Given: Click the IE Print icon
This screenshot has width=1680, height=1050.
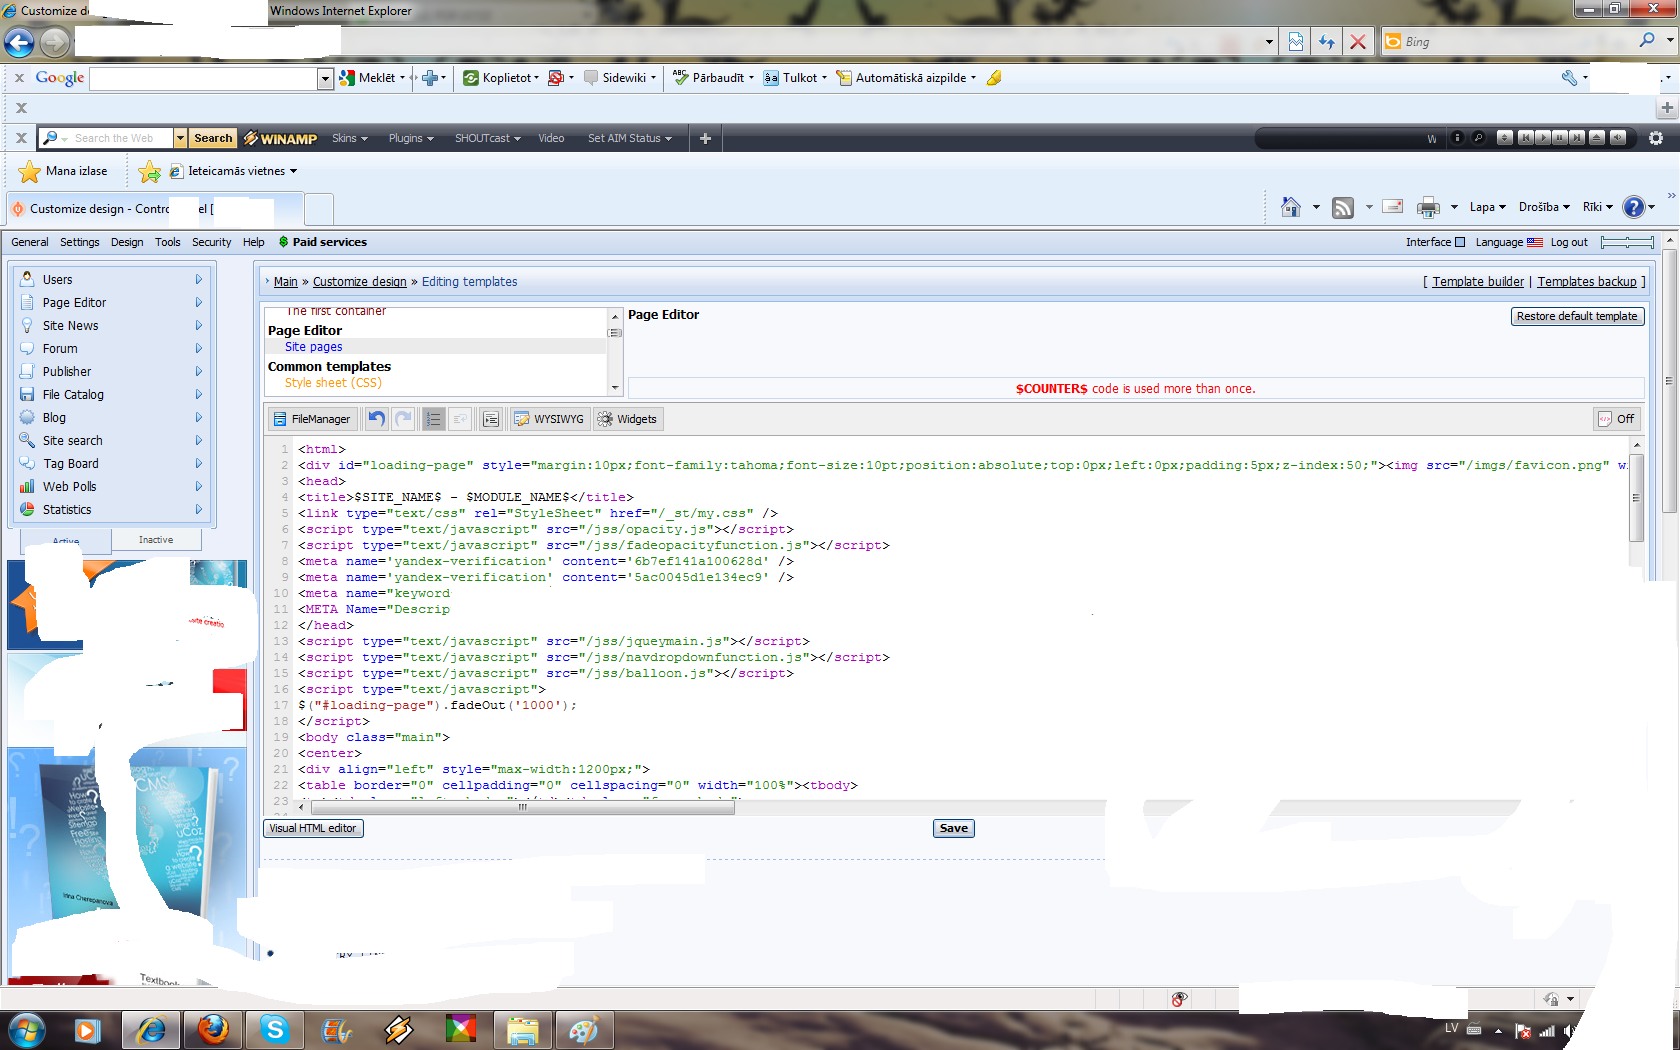Looking at the screenshot, I should (x=1428, y=207).
